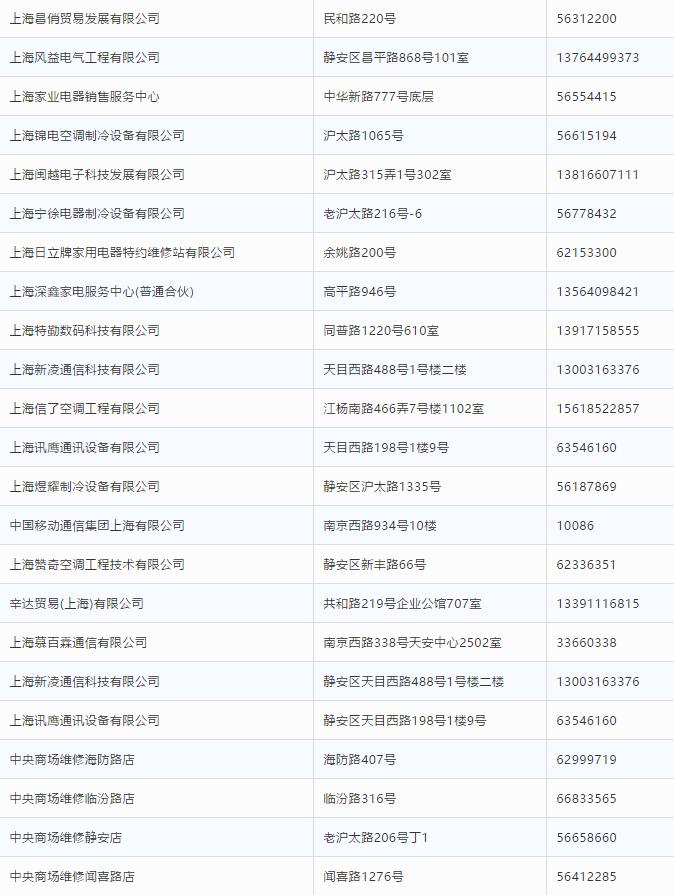
Task: Select address 静安区新丰路66号
Action: click(x=374, y=565)
